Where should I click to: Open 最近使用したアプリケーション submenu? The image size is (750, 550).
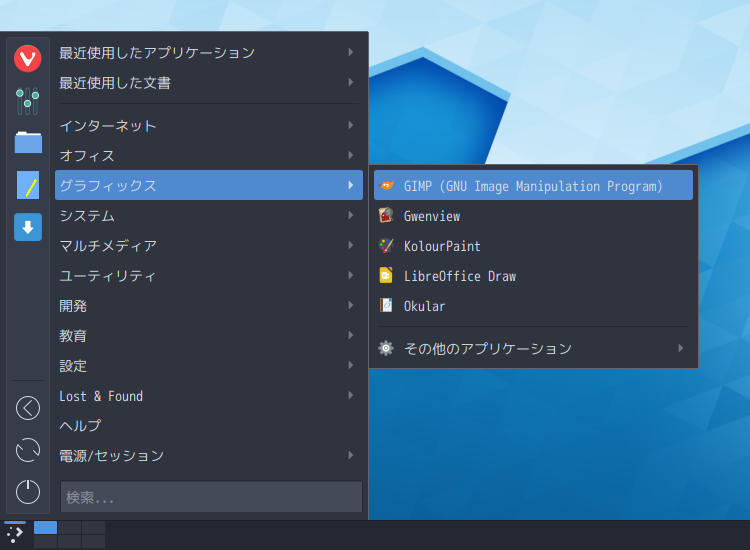(209, 52)
